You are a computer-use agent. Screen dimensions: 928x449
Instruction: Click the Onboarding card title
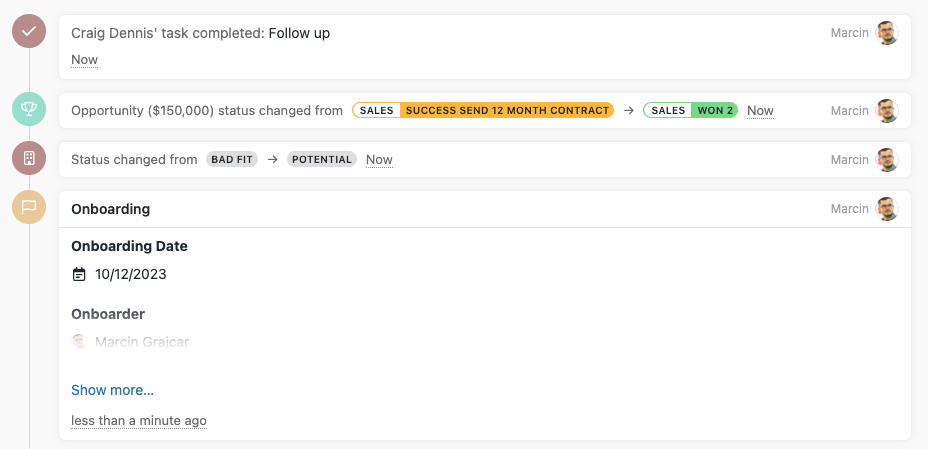pos(110,209)
